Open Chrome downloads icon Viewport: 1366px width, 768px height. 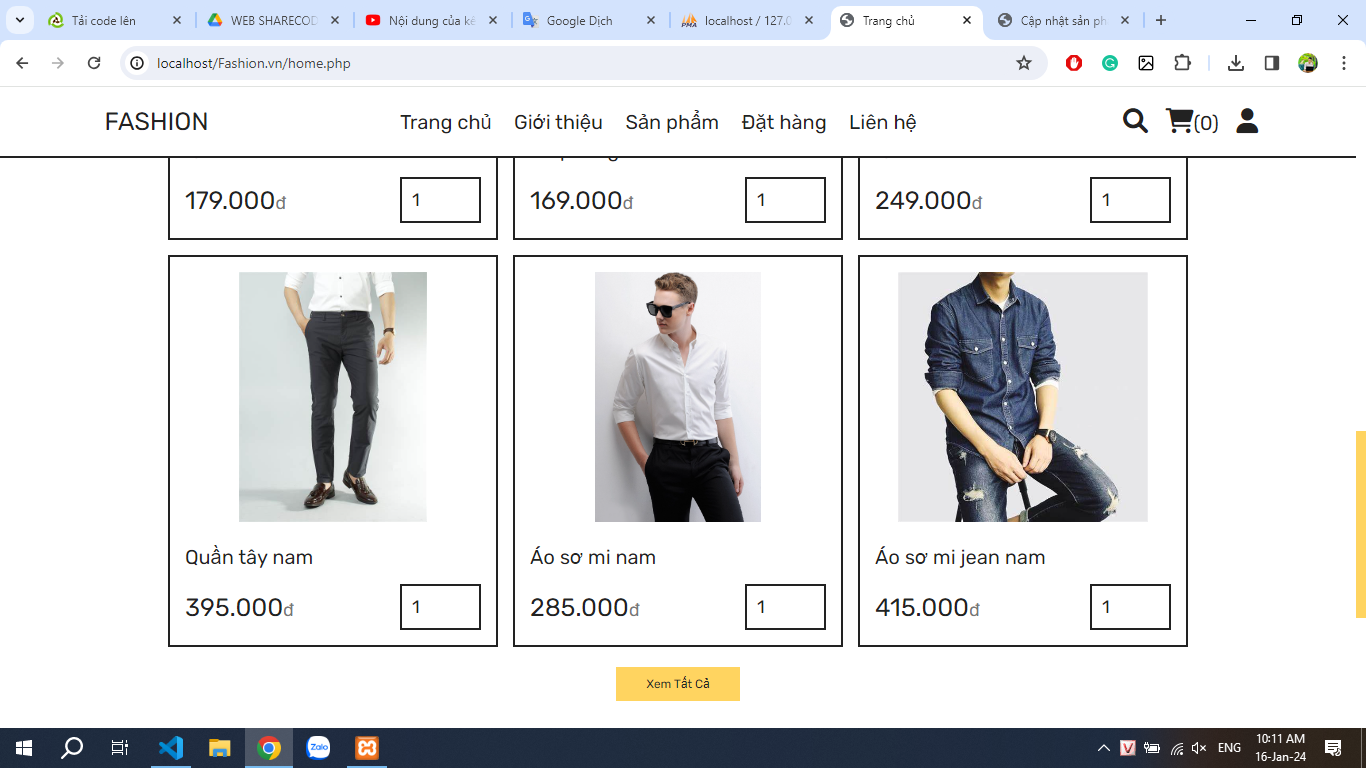(x=1236, y=63)
